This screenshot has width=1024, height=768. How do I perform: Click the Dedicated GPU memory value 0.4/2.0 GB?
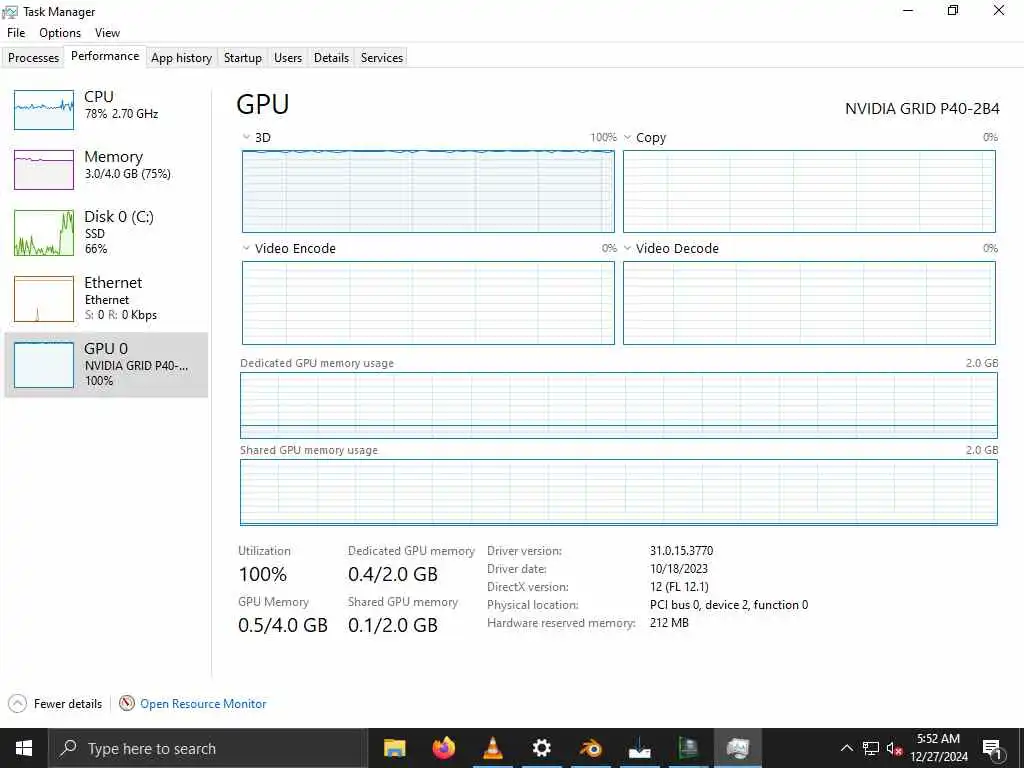392,574
